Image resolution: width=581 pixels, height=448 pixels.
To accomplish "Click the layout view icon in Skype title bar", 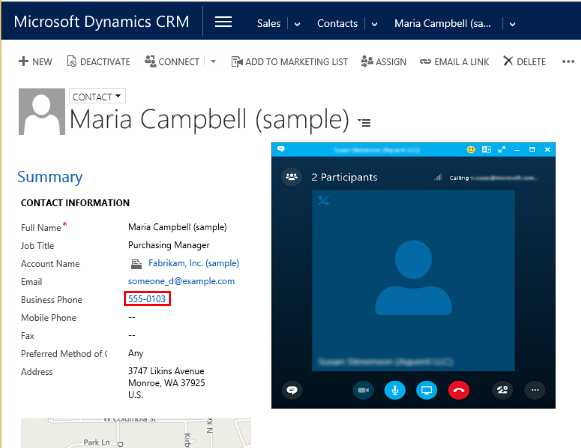I will [486, 149].
